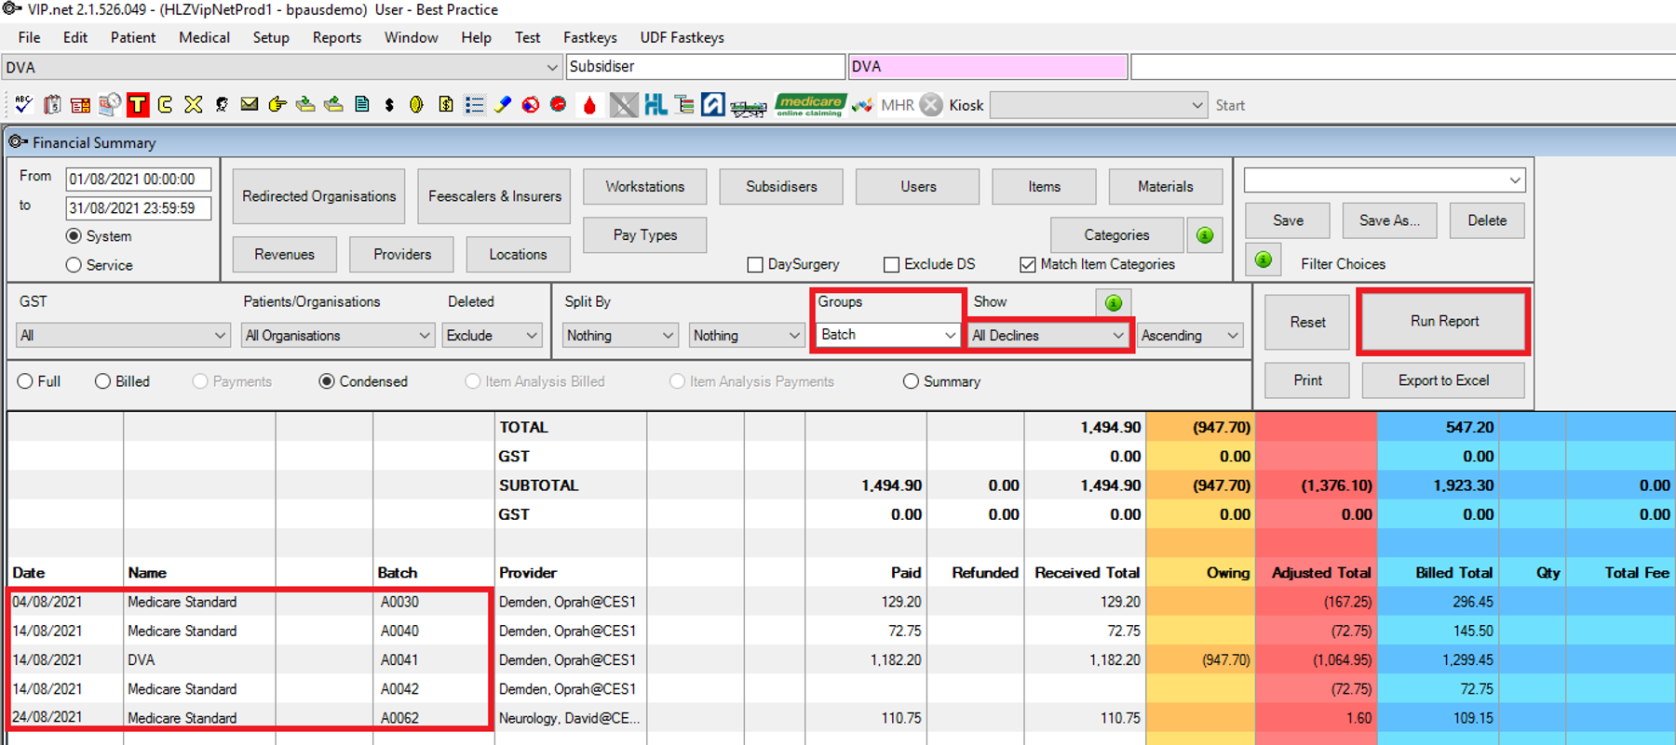1676x745 pixels.
Task: Click the gold coin toolbar icon
Action: [417, 104]
